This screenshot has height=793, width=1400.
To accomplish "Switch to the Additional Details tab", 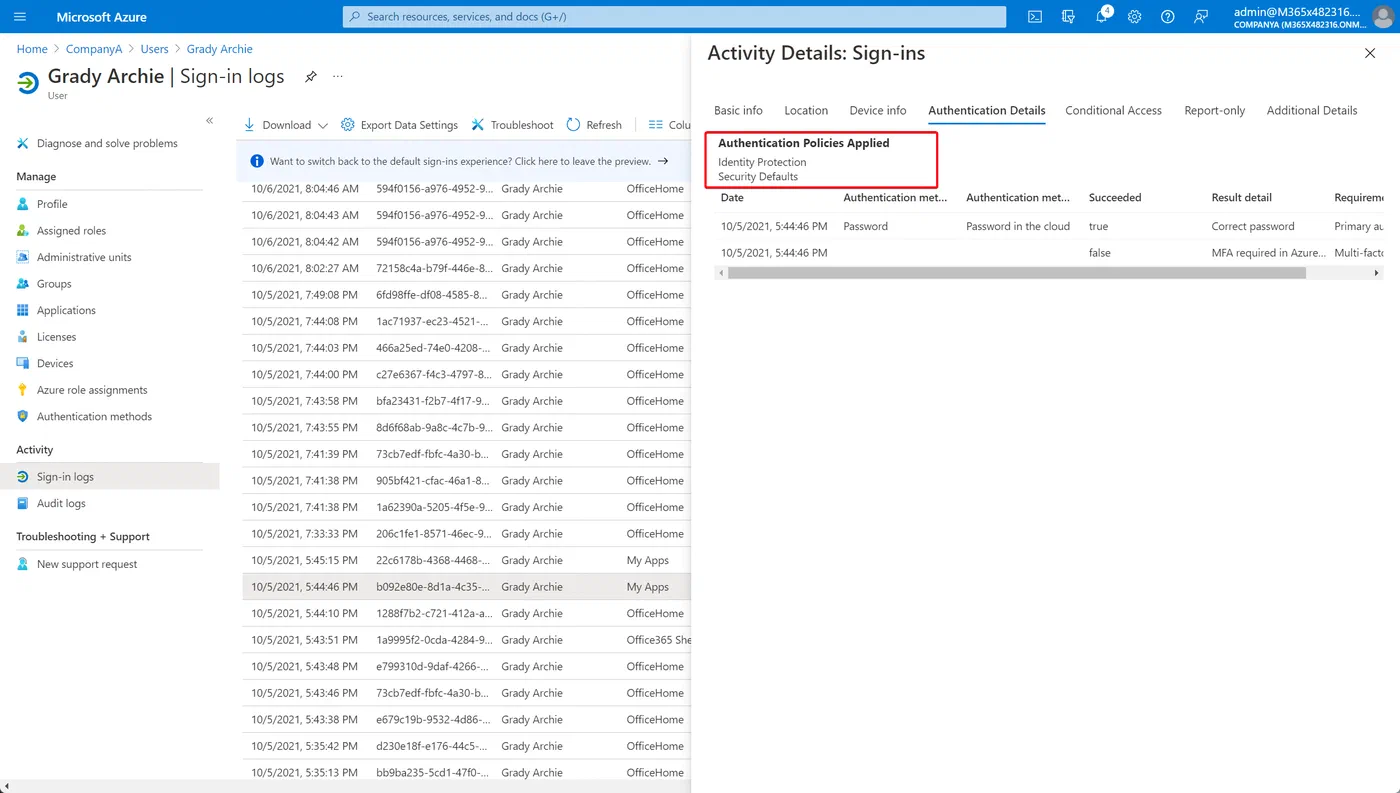I will pyautogui.click(x=1312, y=111).
